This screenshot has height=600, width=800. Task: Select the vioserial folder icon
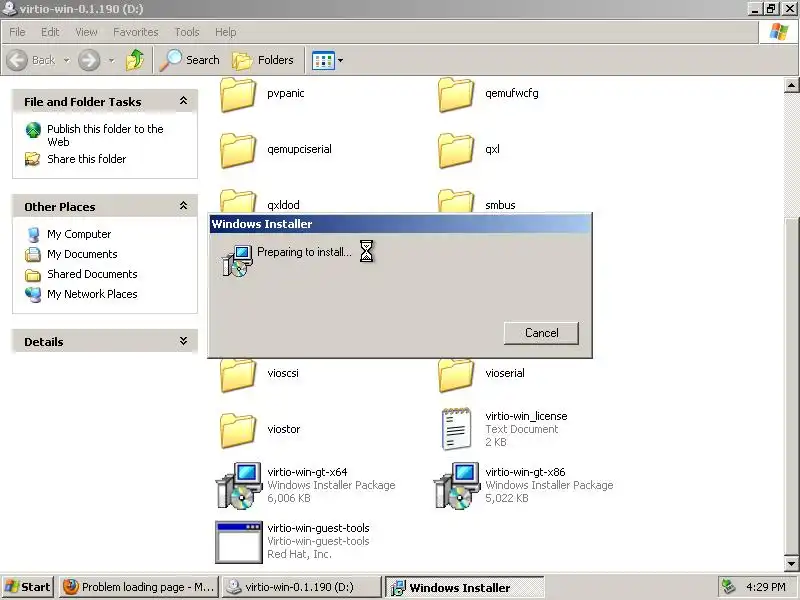456,376
